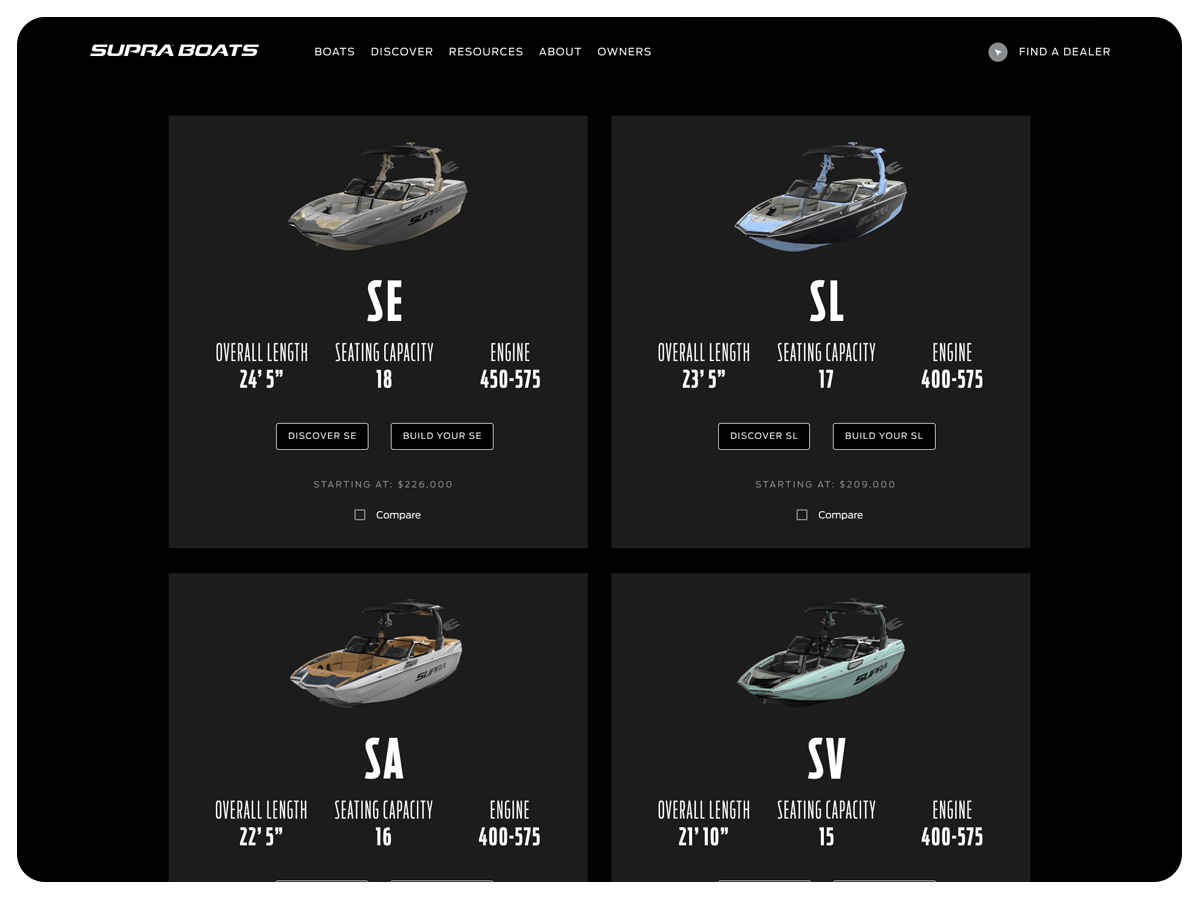Viewport: 1200px width, 900px height.
Task: Click the Discover SE button
Action: pos(322,436)
